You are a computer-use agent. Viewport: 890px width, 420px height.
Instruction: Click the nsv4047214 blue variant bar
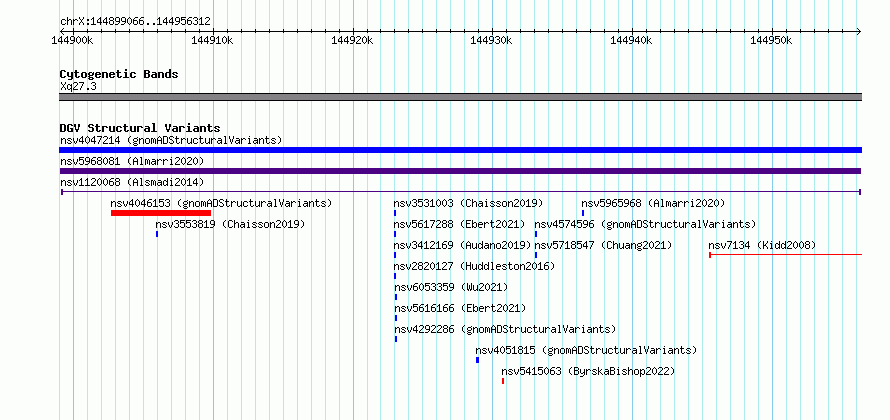(460, 150)
